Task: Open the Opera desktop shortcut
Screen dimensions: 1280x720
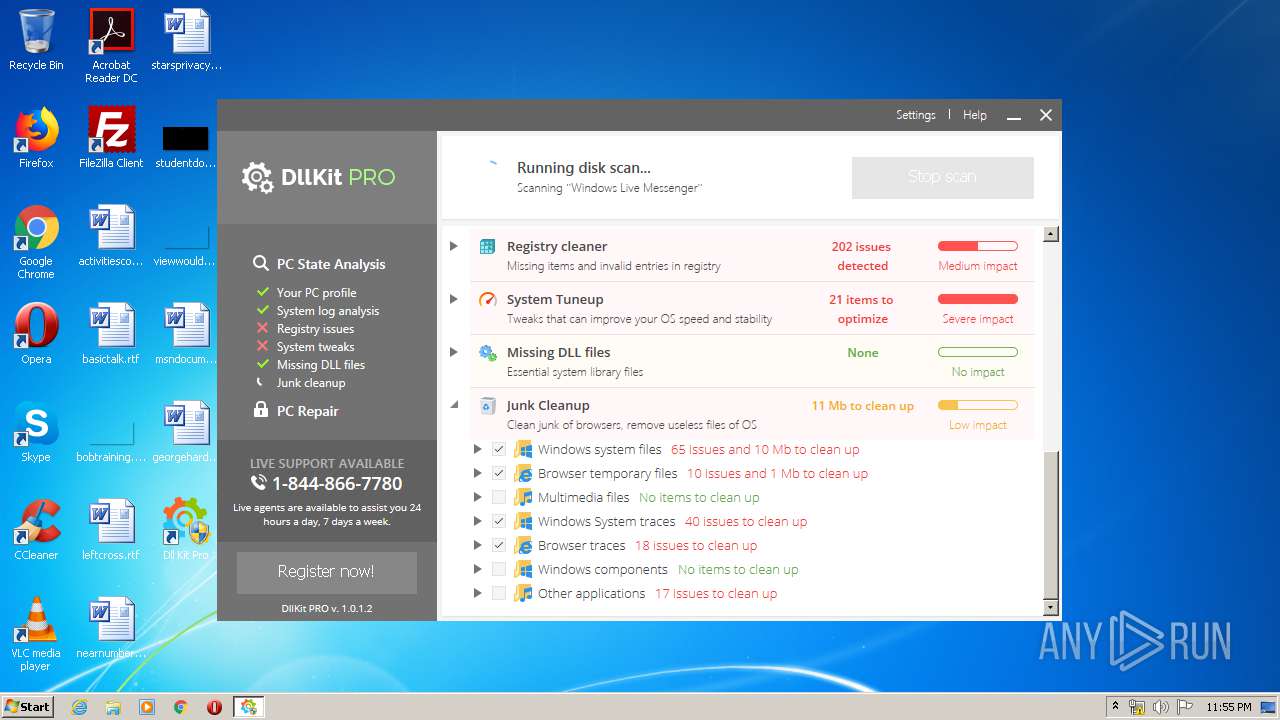Action: (36, 334)
